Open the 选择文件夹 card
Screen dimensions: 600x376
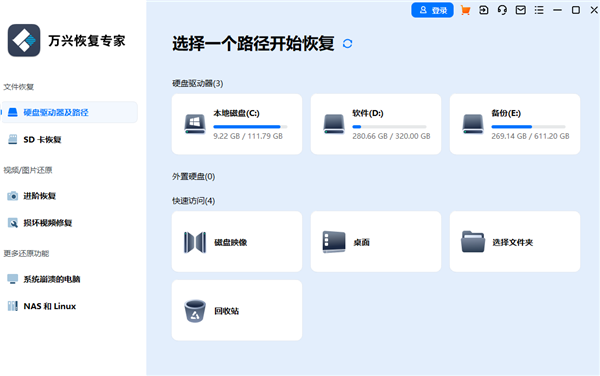tap(515, 241)
